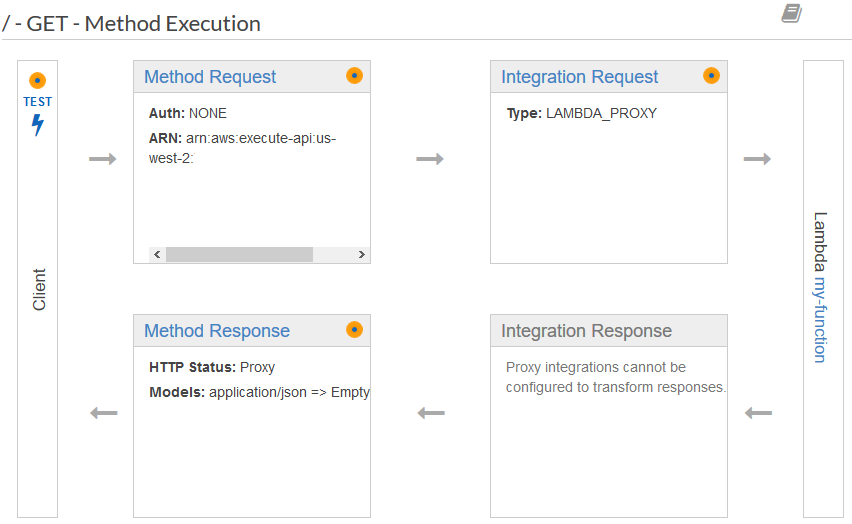Click arrow from Integration Response to Method Response
The width and height of the screenshot is (852, 524).
[430, 413]
